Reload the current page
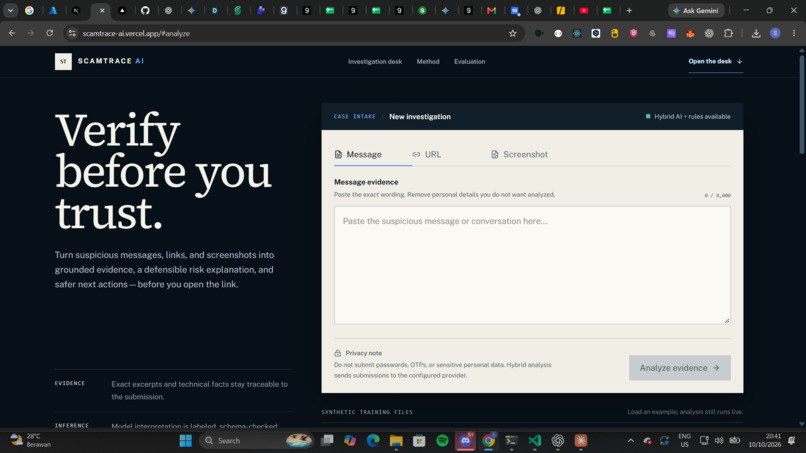The height and width of the screenshot is (453, 806). (50, 33)
